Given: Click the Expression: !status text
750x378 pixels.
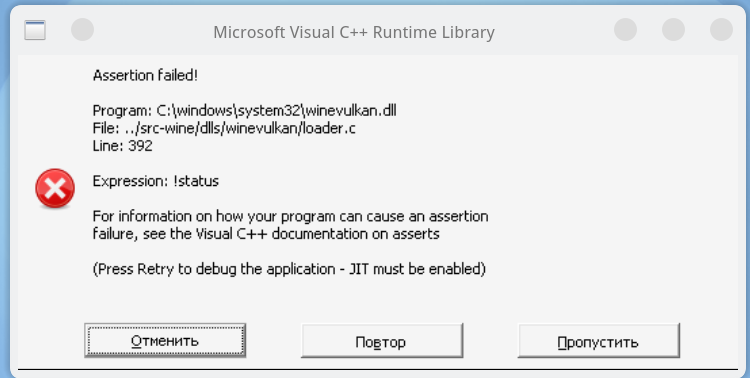Looking at the screenshot, I should [155, 181].
